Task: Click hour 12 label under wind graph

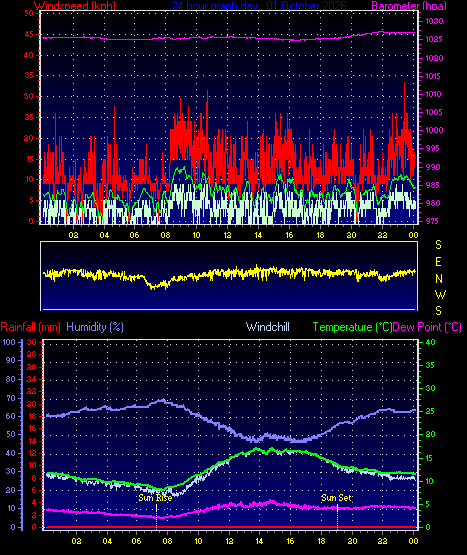Action: [227, 235]
